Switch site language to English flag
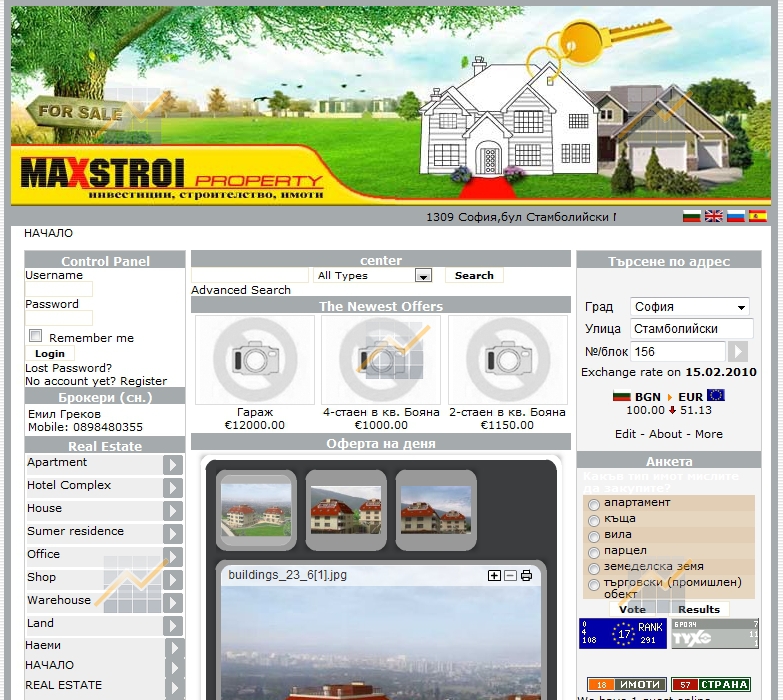 [x=713, y=216]
